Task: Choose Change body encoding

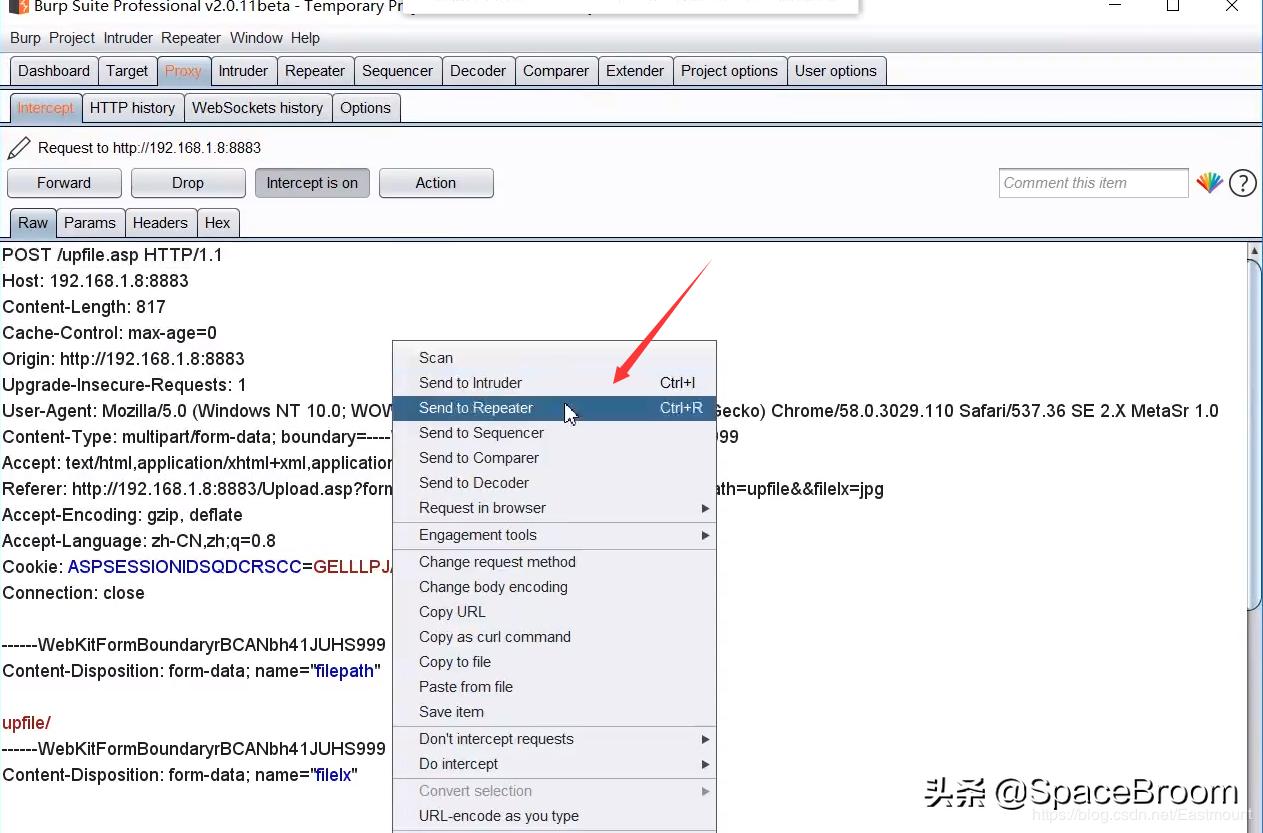Action: click(555, 587)
